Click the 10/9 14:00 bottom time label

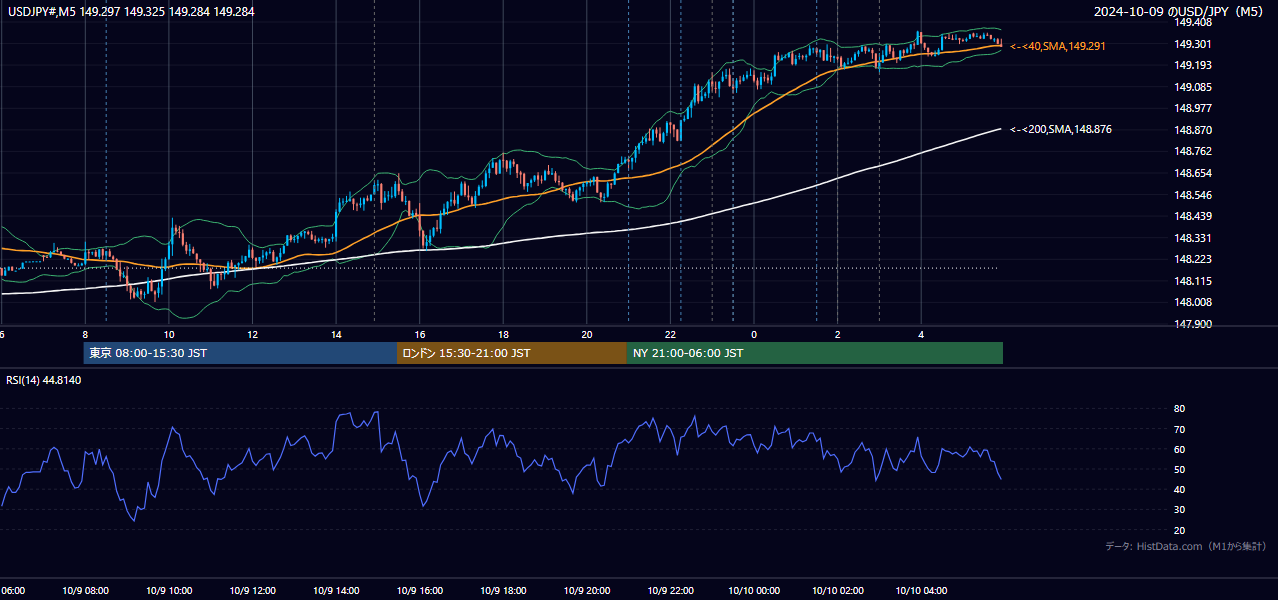pyautogui.click(x=336, y=590)
